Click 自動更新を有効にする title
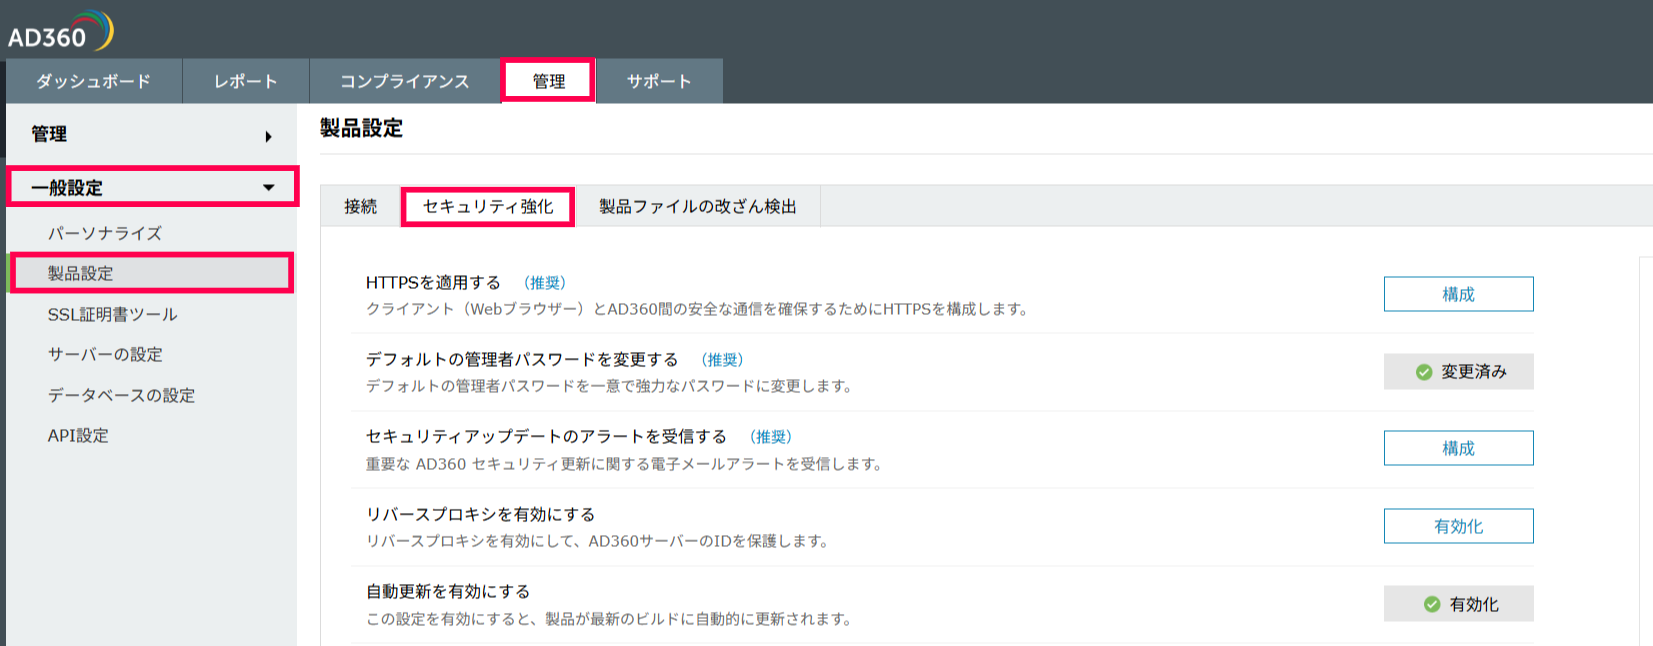Image resolution: width=1653 pixels, height=646 pixels. tap(448, 591)
